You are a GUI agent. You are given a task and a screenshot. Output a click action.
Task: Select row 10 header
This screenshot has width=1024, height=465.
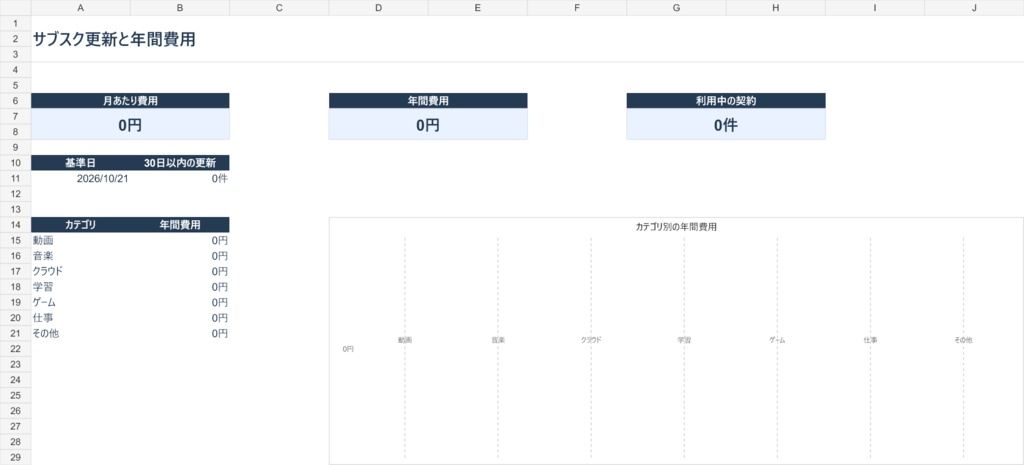coord(16,163)
